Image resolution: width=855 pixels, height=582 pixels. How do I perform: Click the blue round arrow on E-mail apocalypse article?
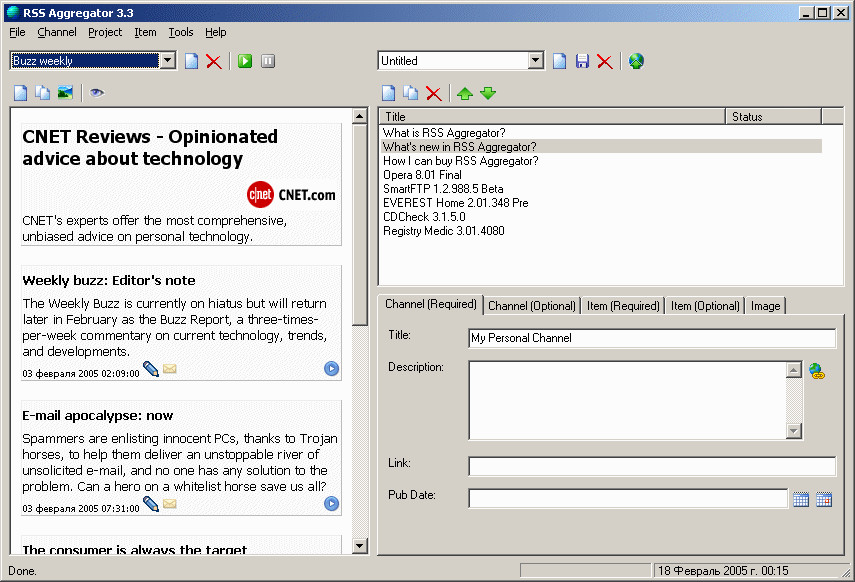point(332,503)
